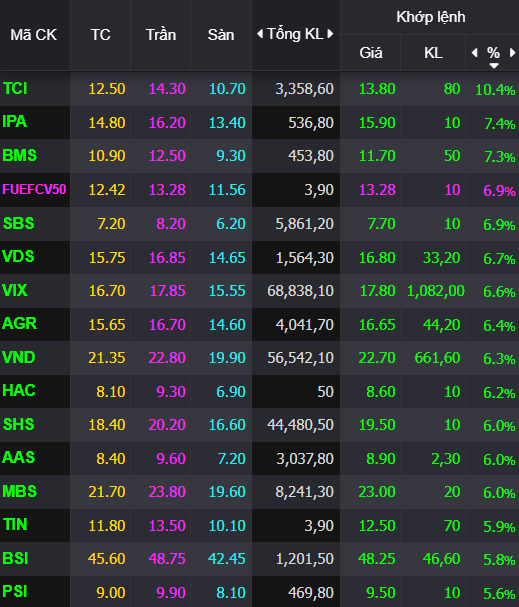Toggle descending sort indicator under % header
519x607 pixels.
pyautogui.click(x=493, y=65)
